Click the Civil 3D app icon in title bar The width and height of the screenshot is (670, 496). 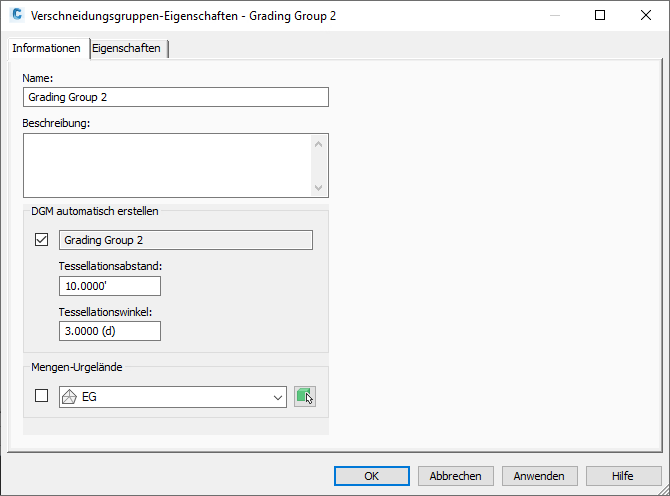click(16, 16)
